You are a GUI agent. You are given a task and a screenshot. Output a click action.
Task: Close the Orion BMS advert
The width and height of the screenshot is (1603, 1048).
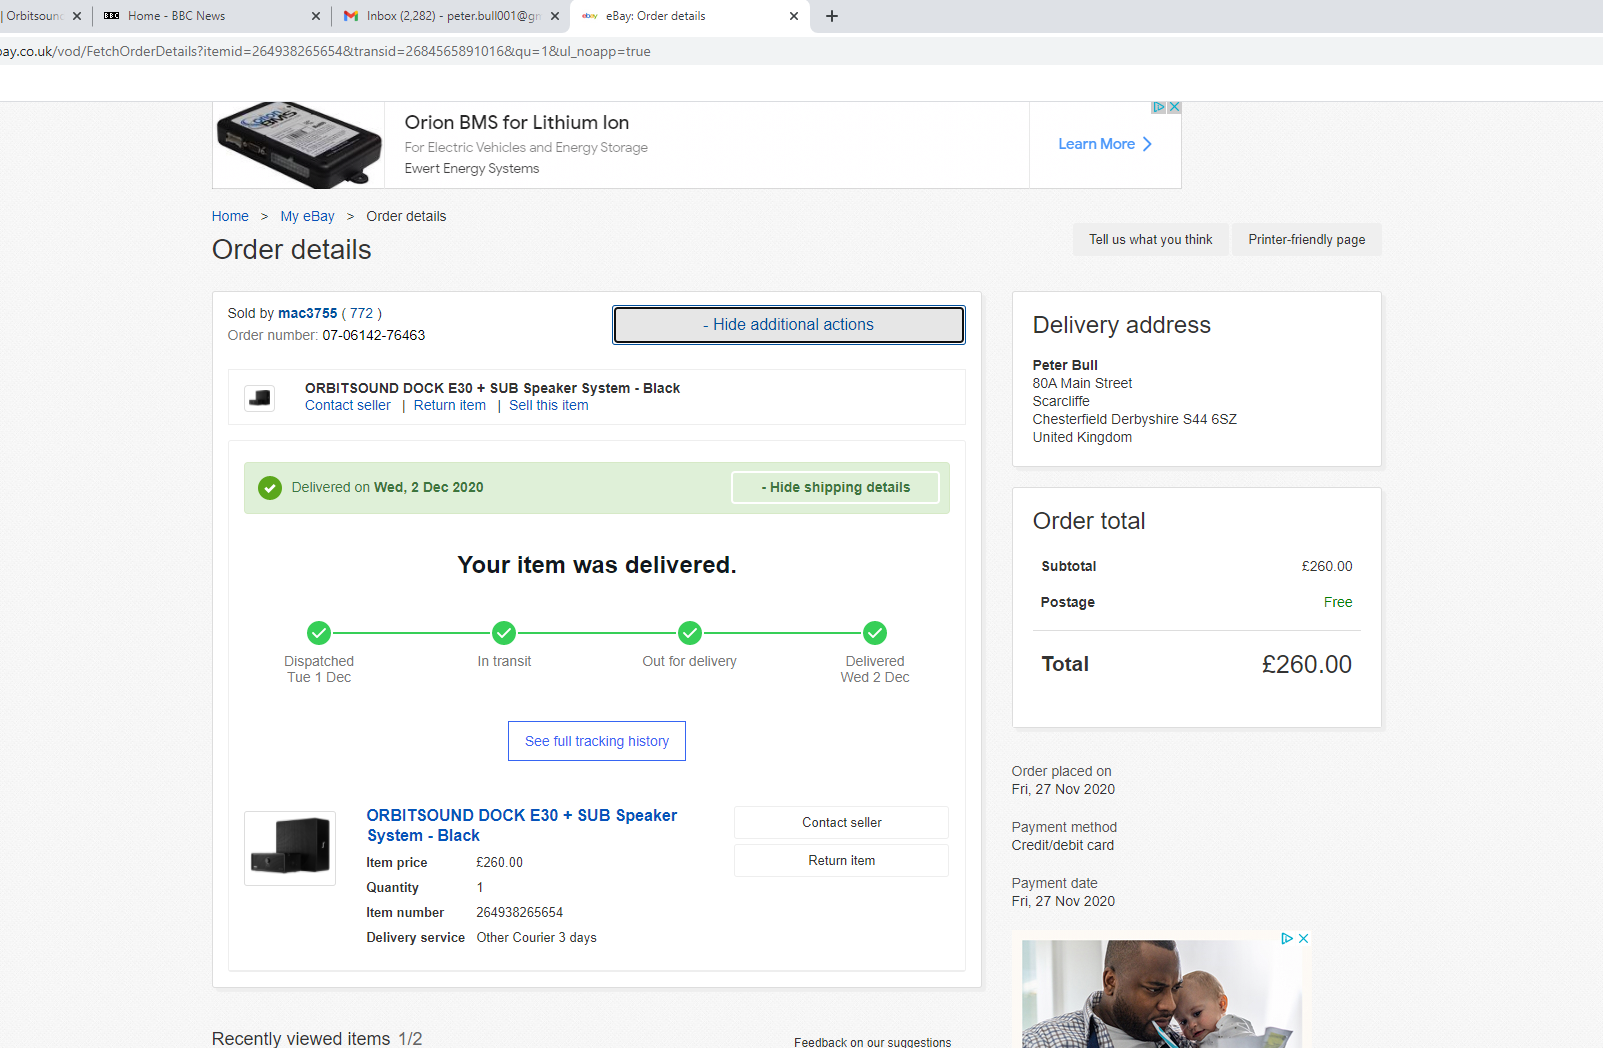[1175, 107]
